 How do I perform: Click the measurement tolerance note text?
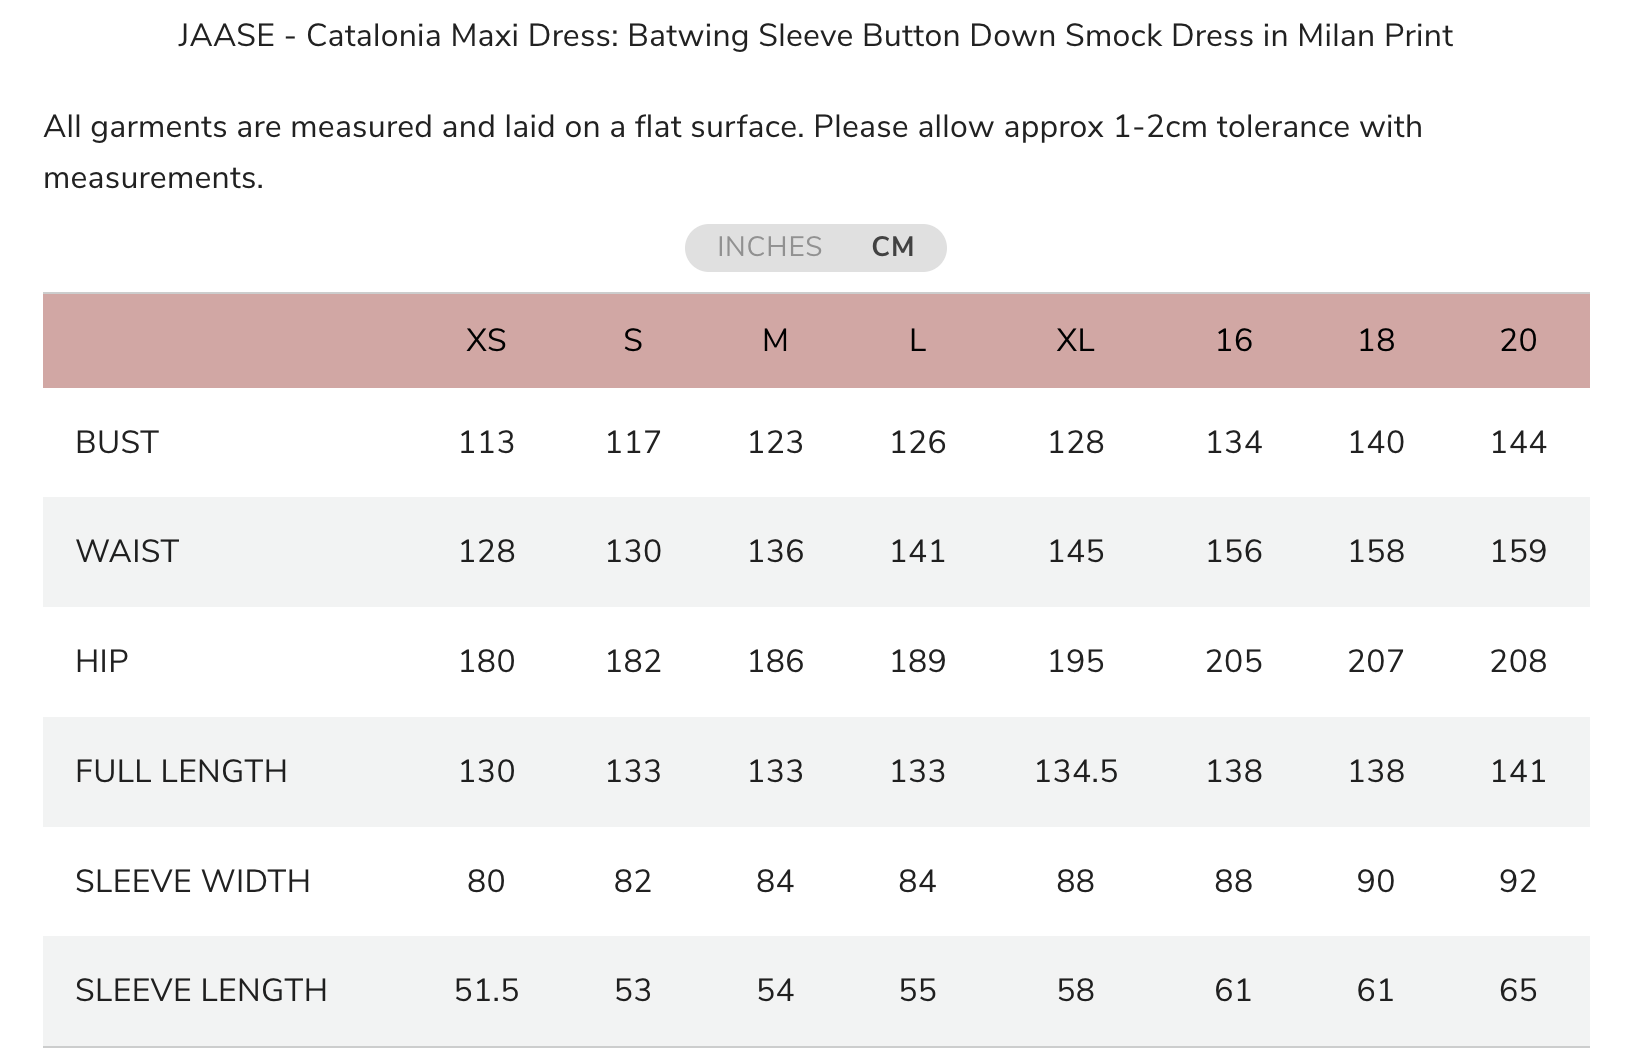(733, 152)
